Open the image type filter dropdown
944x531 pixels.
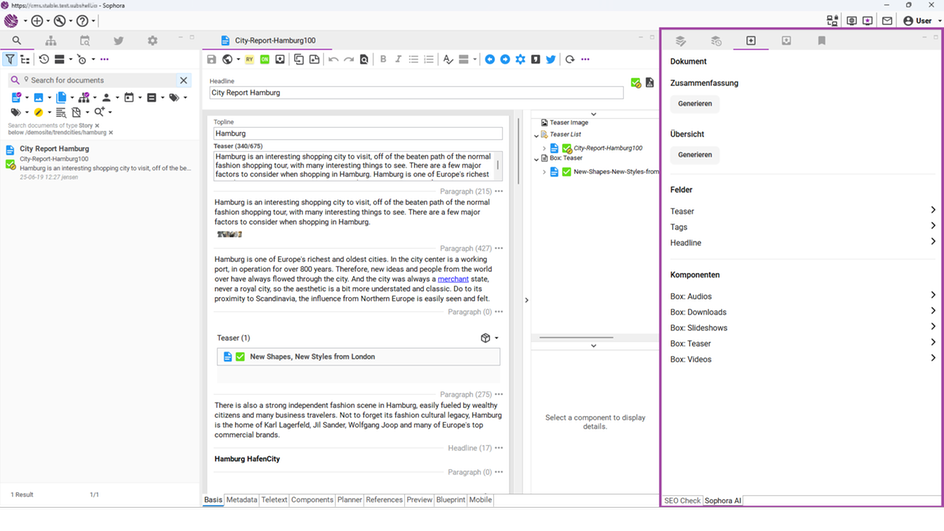click(x=49, y=98)
